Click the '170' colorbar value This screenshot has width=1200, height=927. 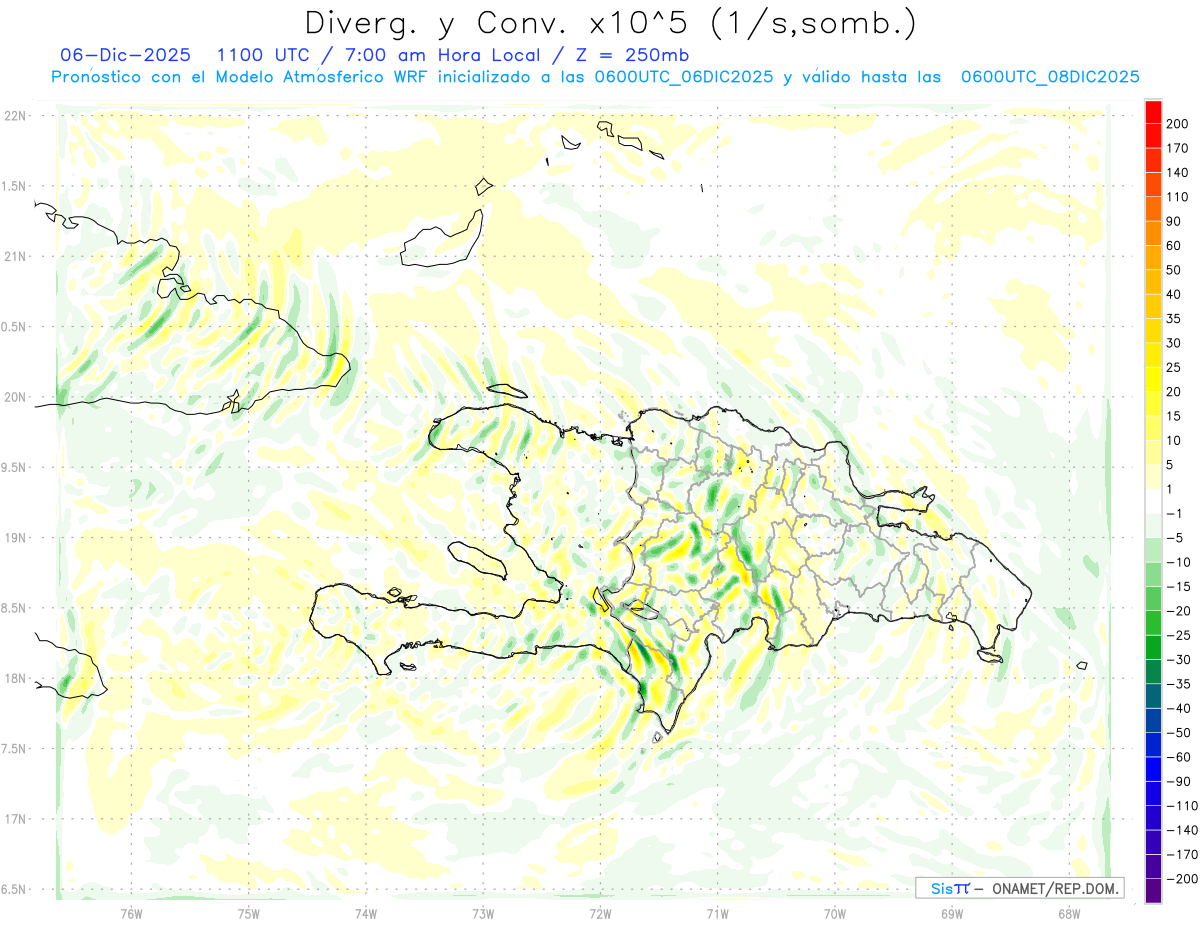point(1177,148)
